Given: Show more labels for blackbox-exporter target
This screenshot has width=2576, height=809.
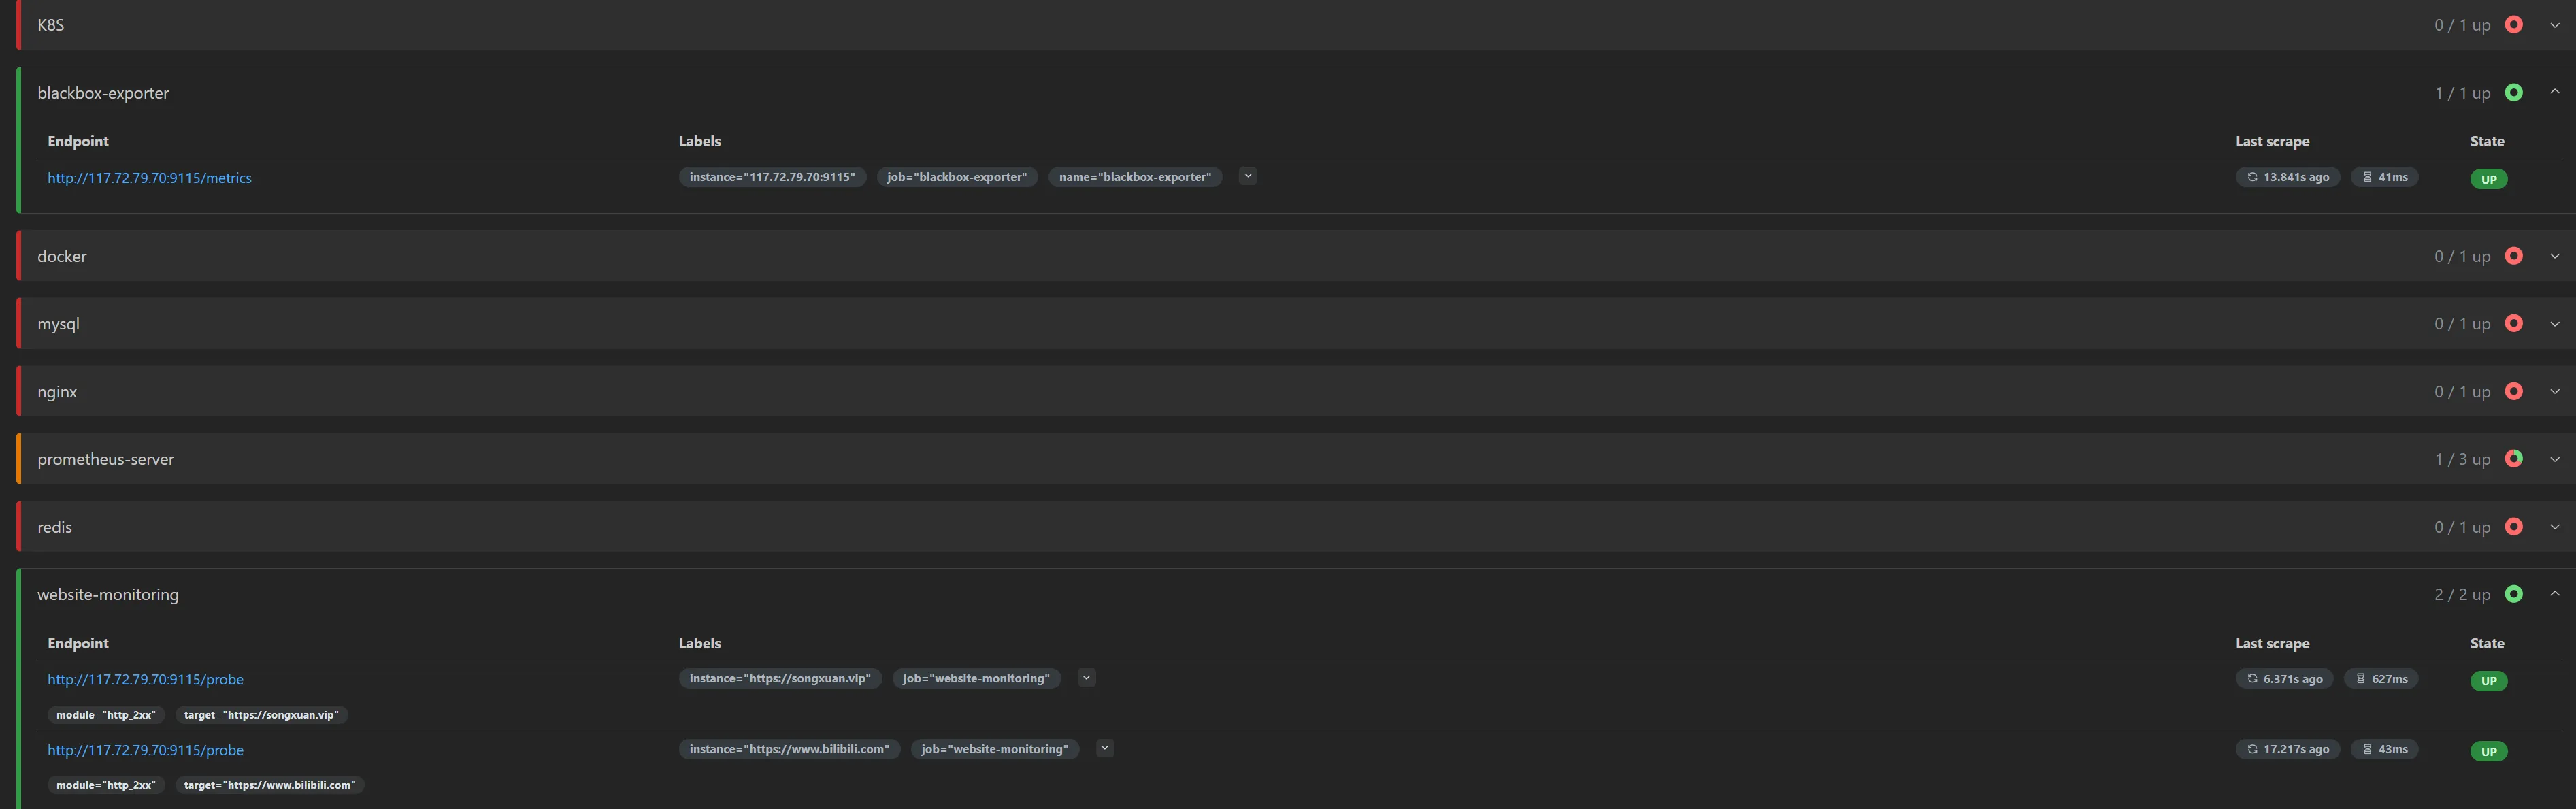Looking at the screenshot, I should (x=1247, y=176).
